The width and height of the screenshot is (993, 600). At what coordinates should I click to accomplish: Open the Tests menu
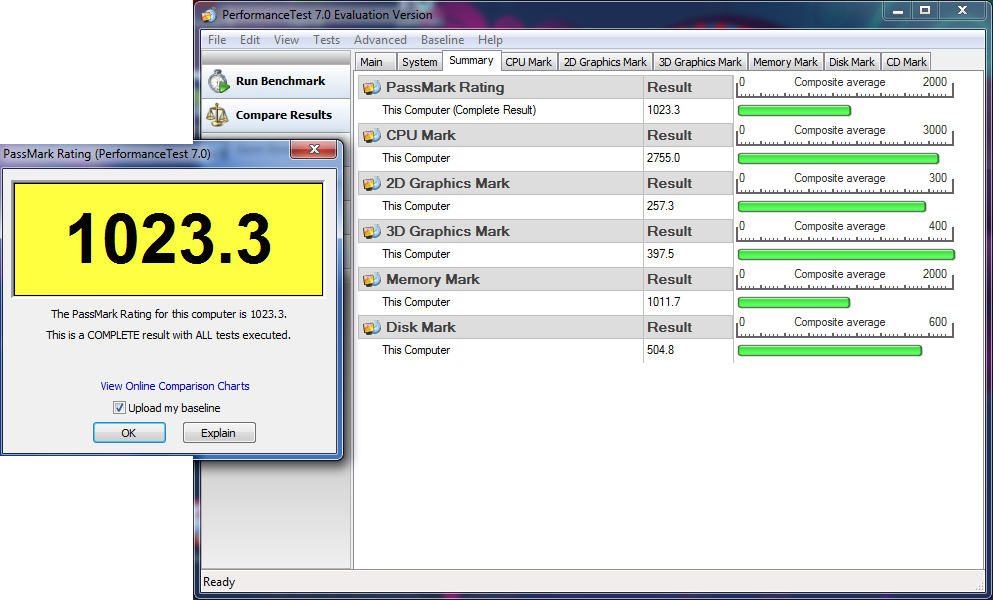coord(326,40)
